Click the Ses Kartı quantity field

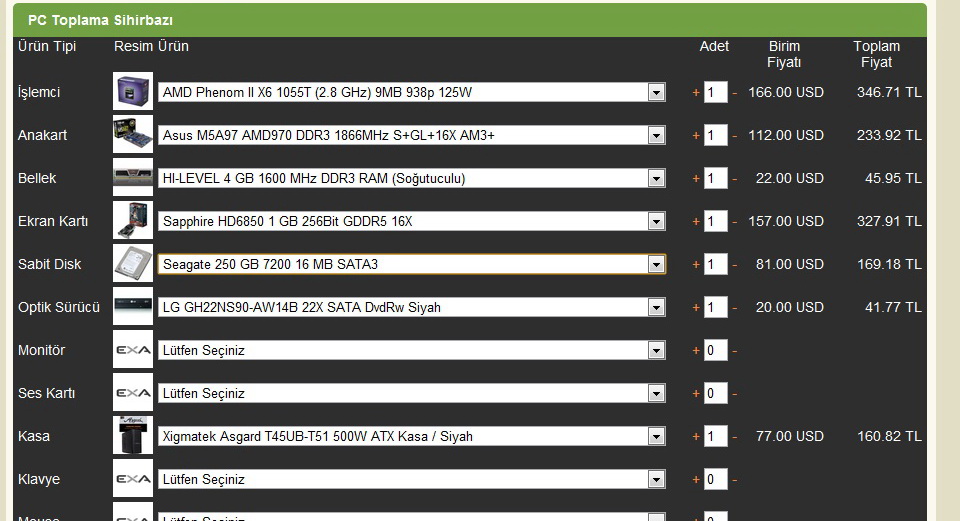tap(715, 394)
